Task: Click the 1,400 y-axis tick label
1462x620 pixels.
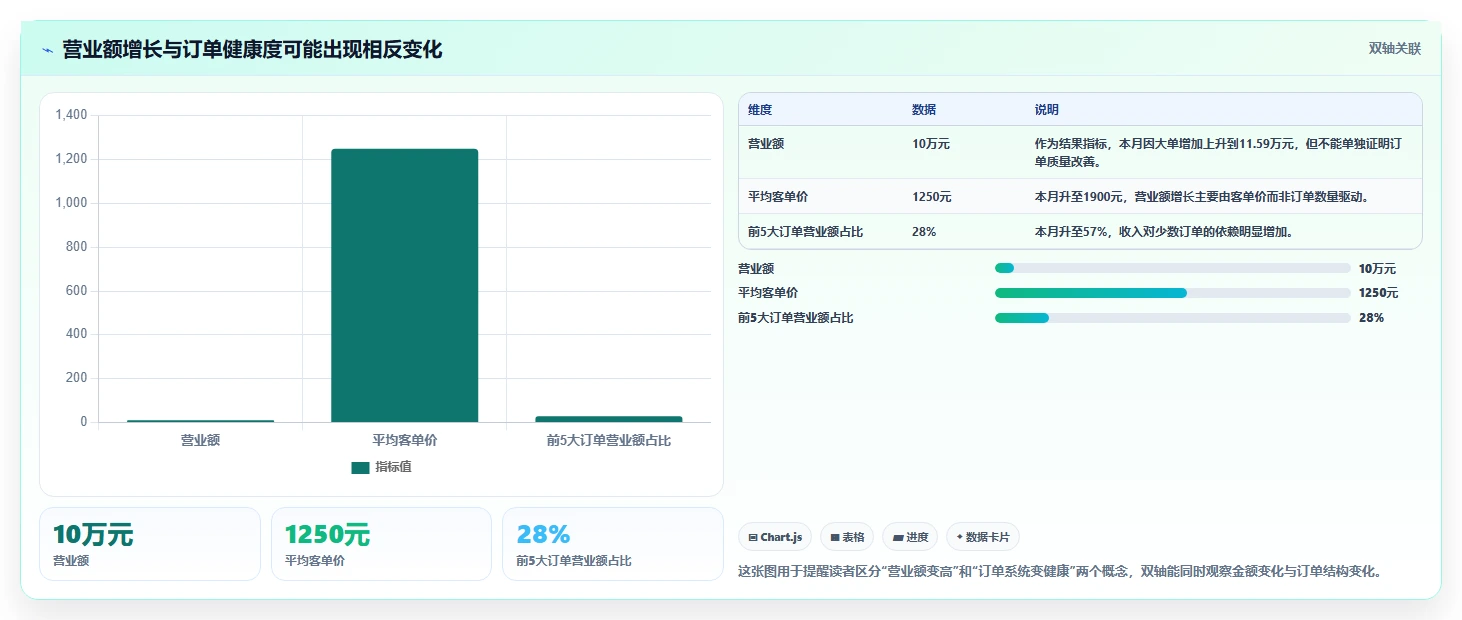Action: coord(71,115)
